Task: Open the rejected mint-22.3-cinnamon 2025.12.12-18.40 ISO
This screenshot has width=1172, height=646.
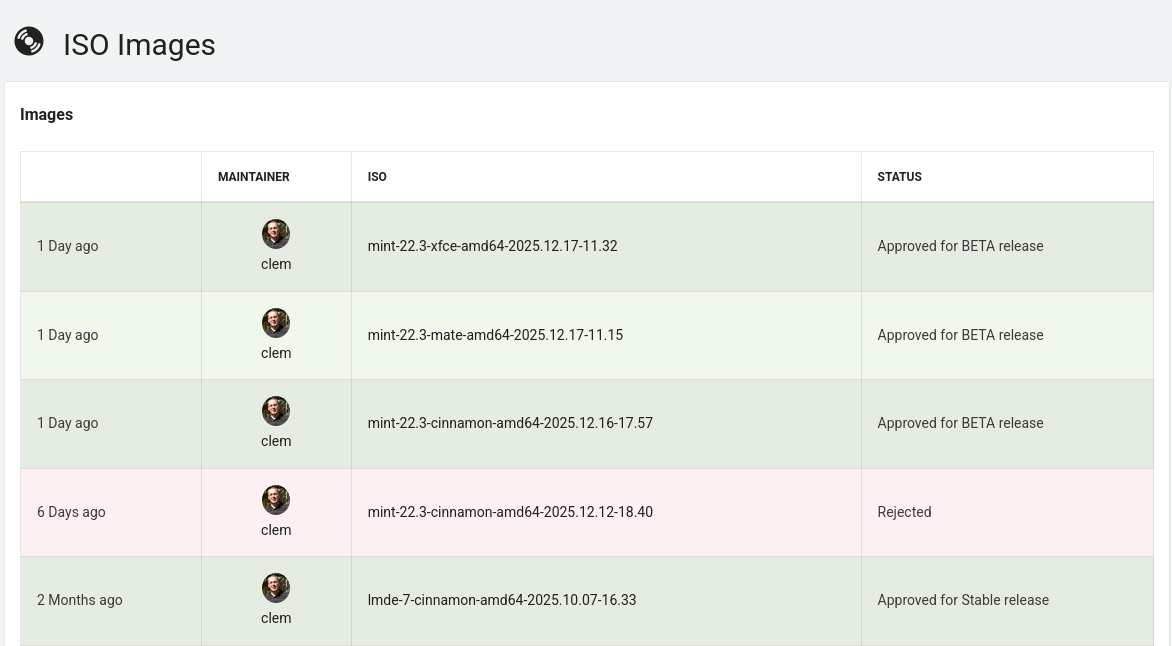Action: click(x=510, y=512)
